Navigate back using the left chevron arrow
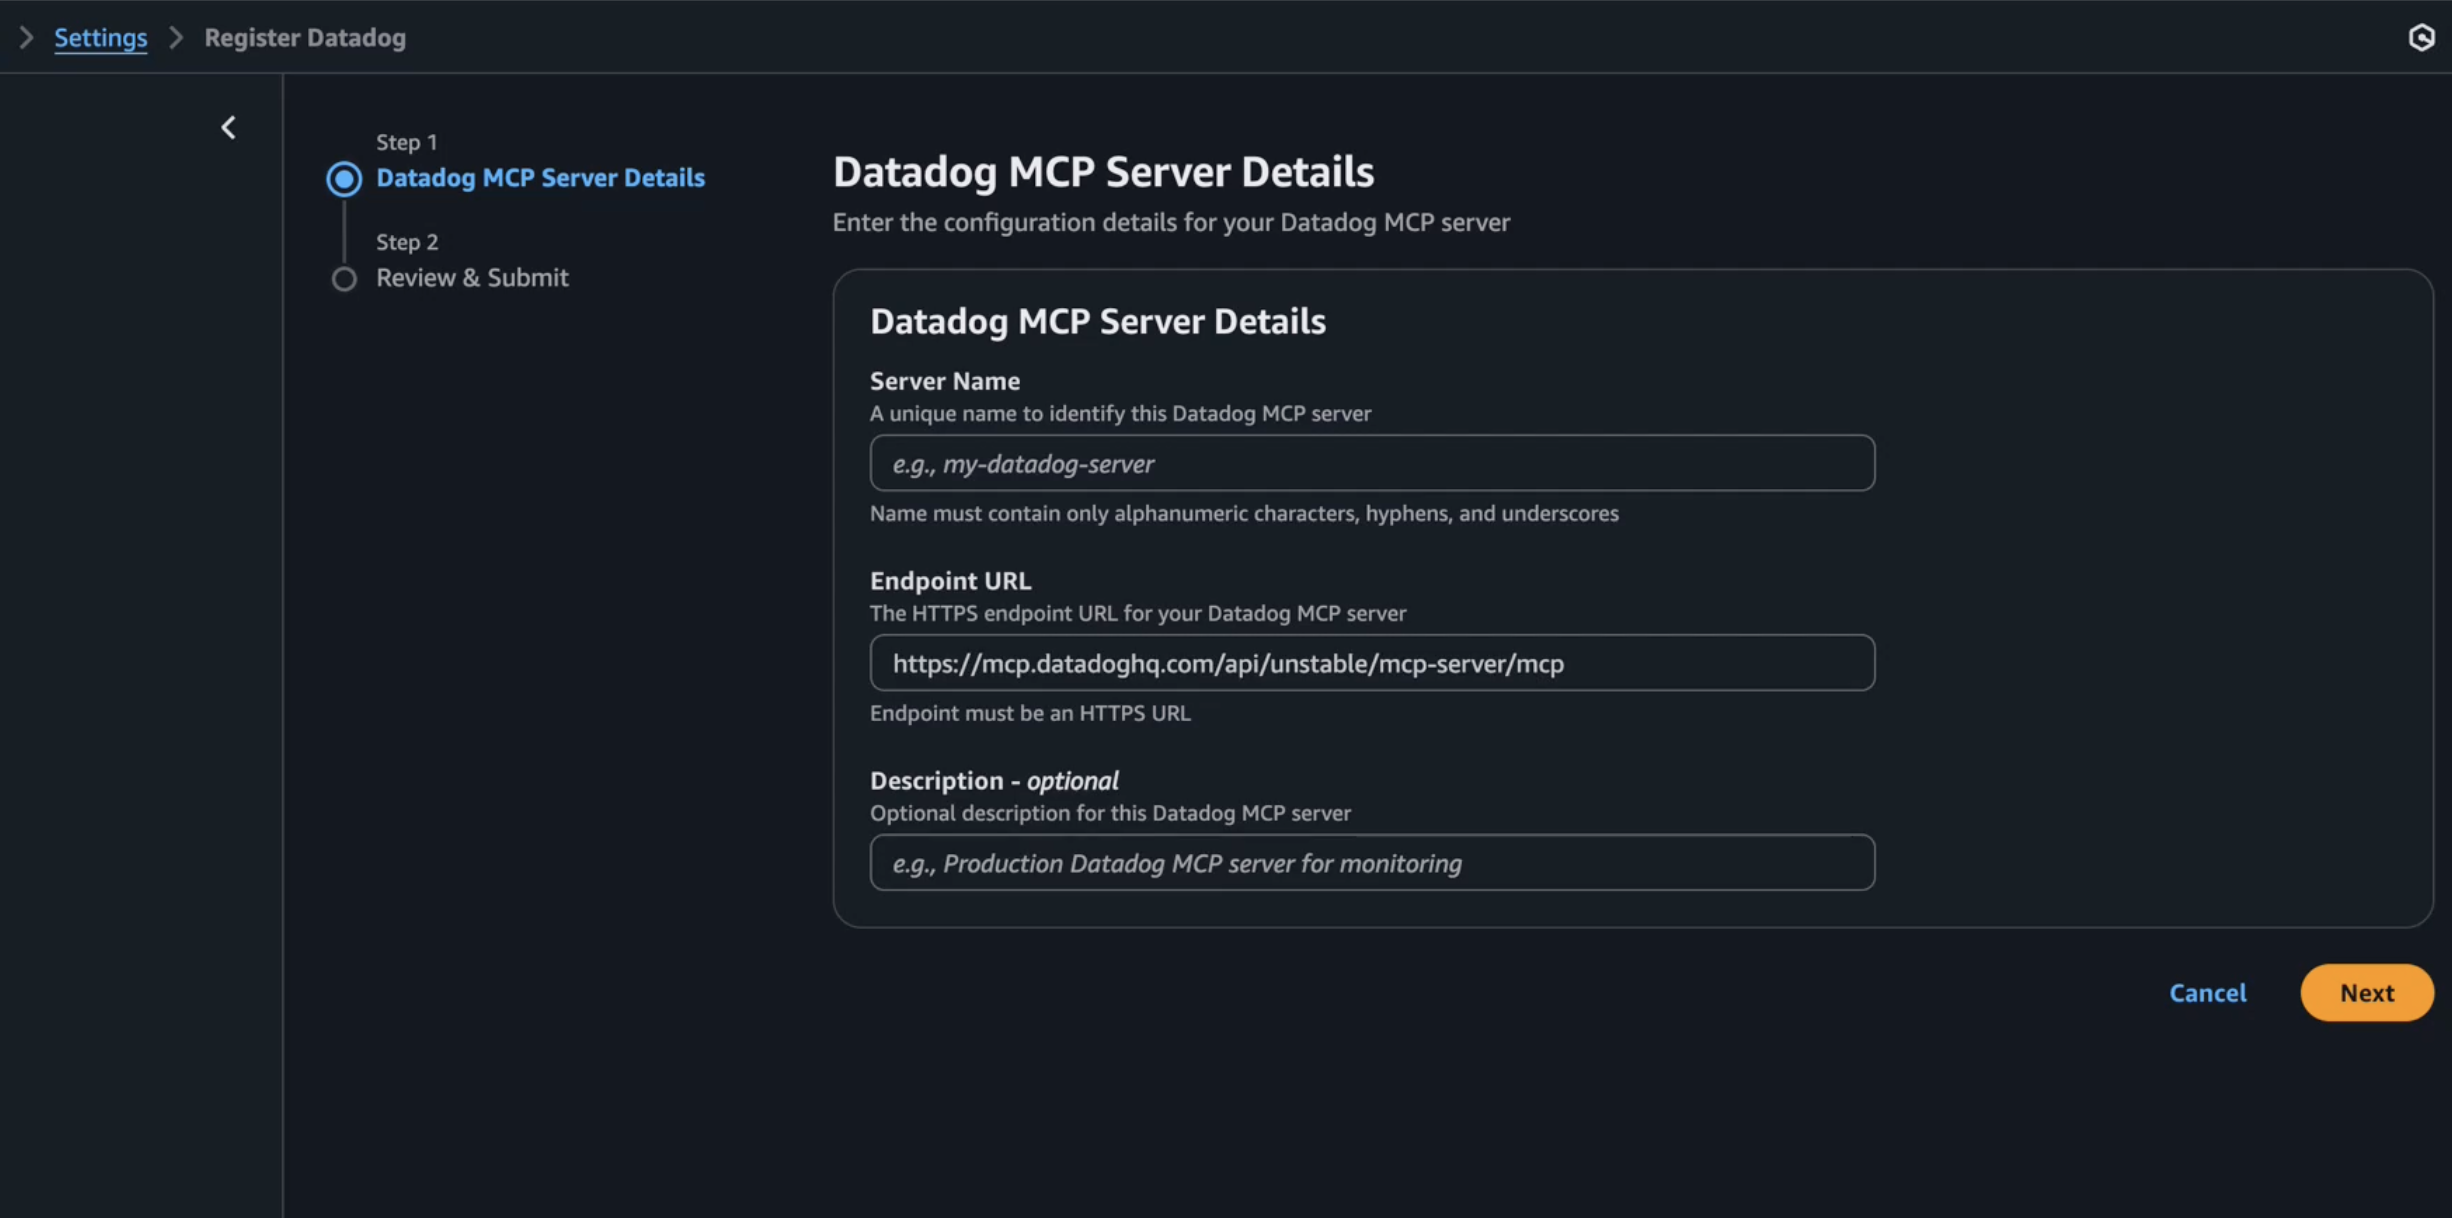2452x1218 pixels. pos(228,127)
